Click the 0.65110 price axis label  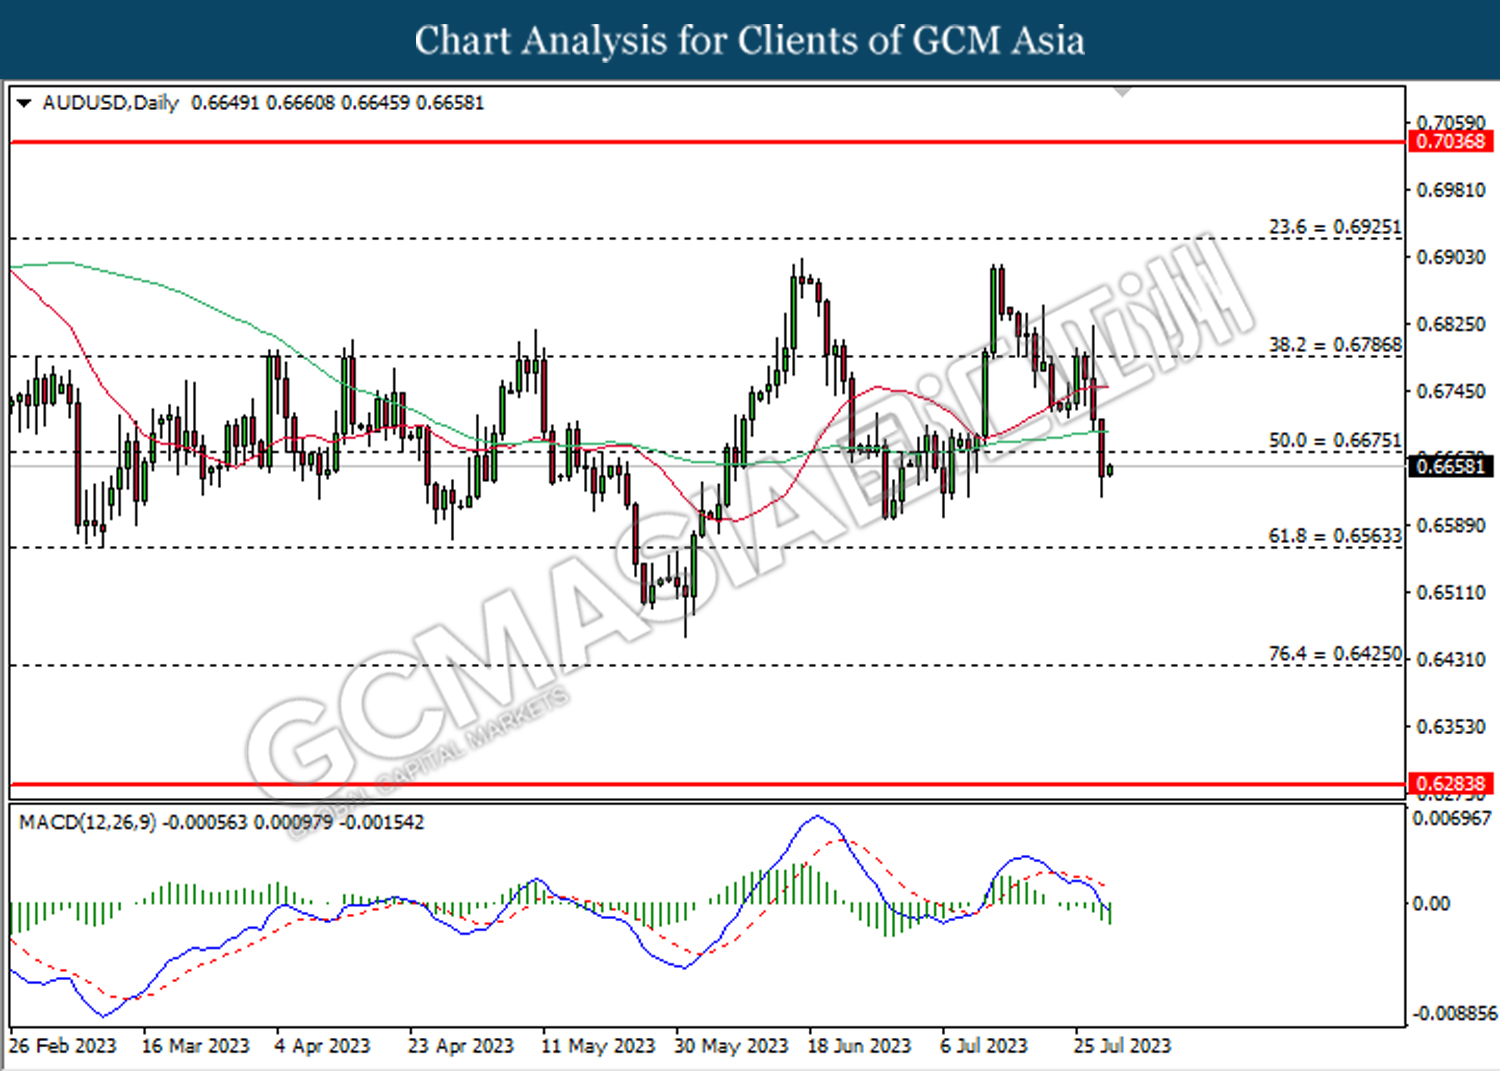[1451, 592]
